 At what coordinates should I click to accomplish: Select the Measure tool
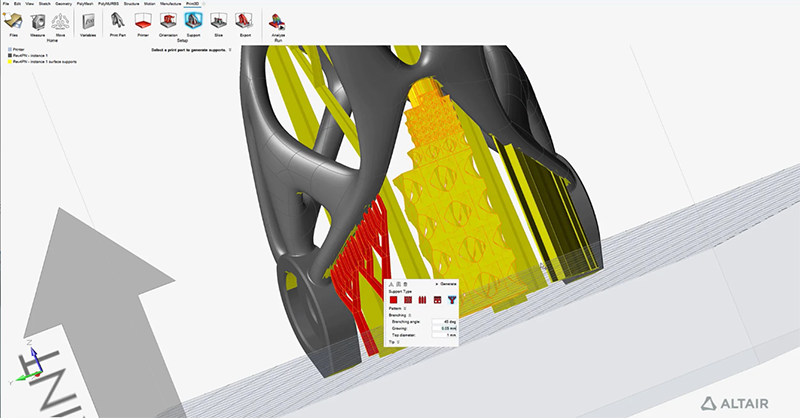point(37,24)
